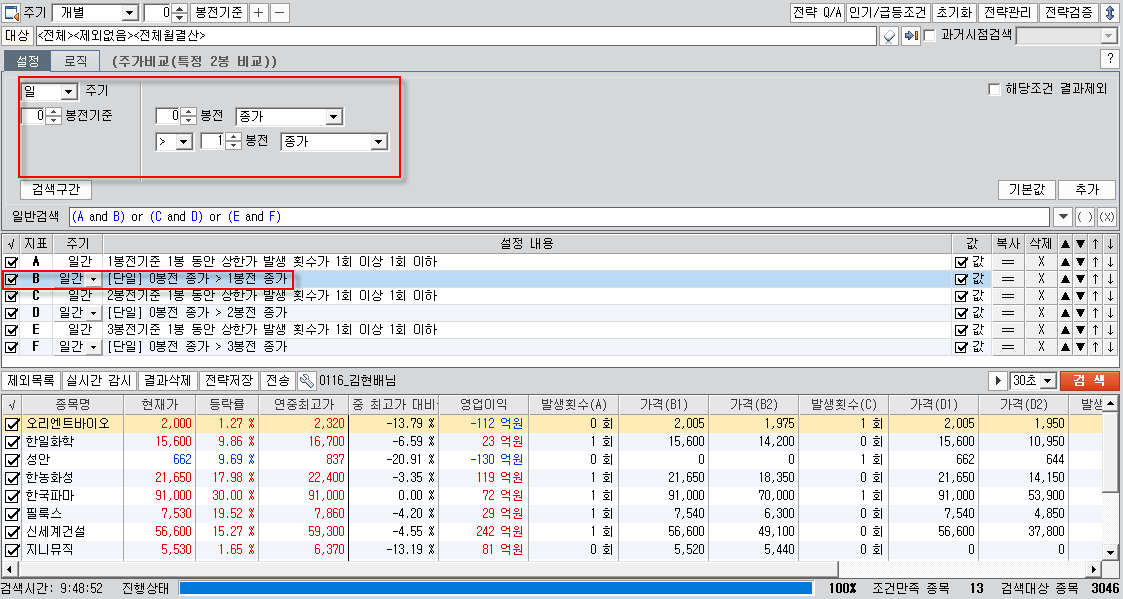This screenshot has height=599, width=1123.
Task: Check the 해당조건 결과제외 checkbox
Action: tap(994, 89)
